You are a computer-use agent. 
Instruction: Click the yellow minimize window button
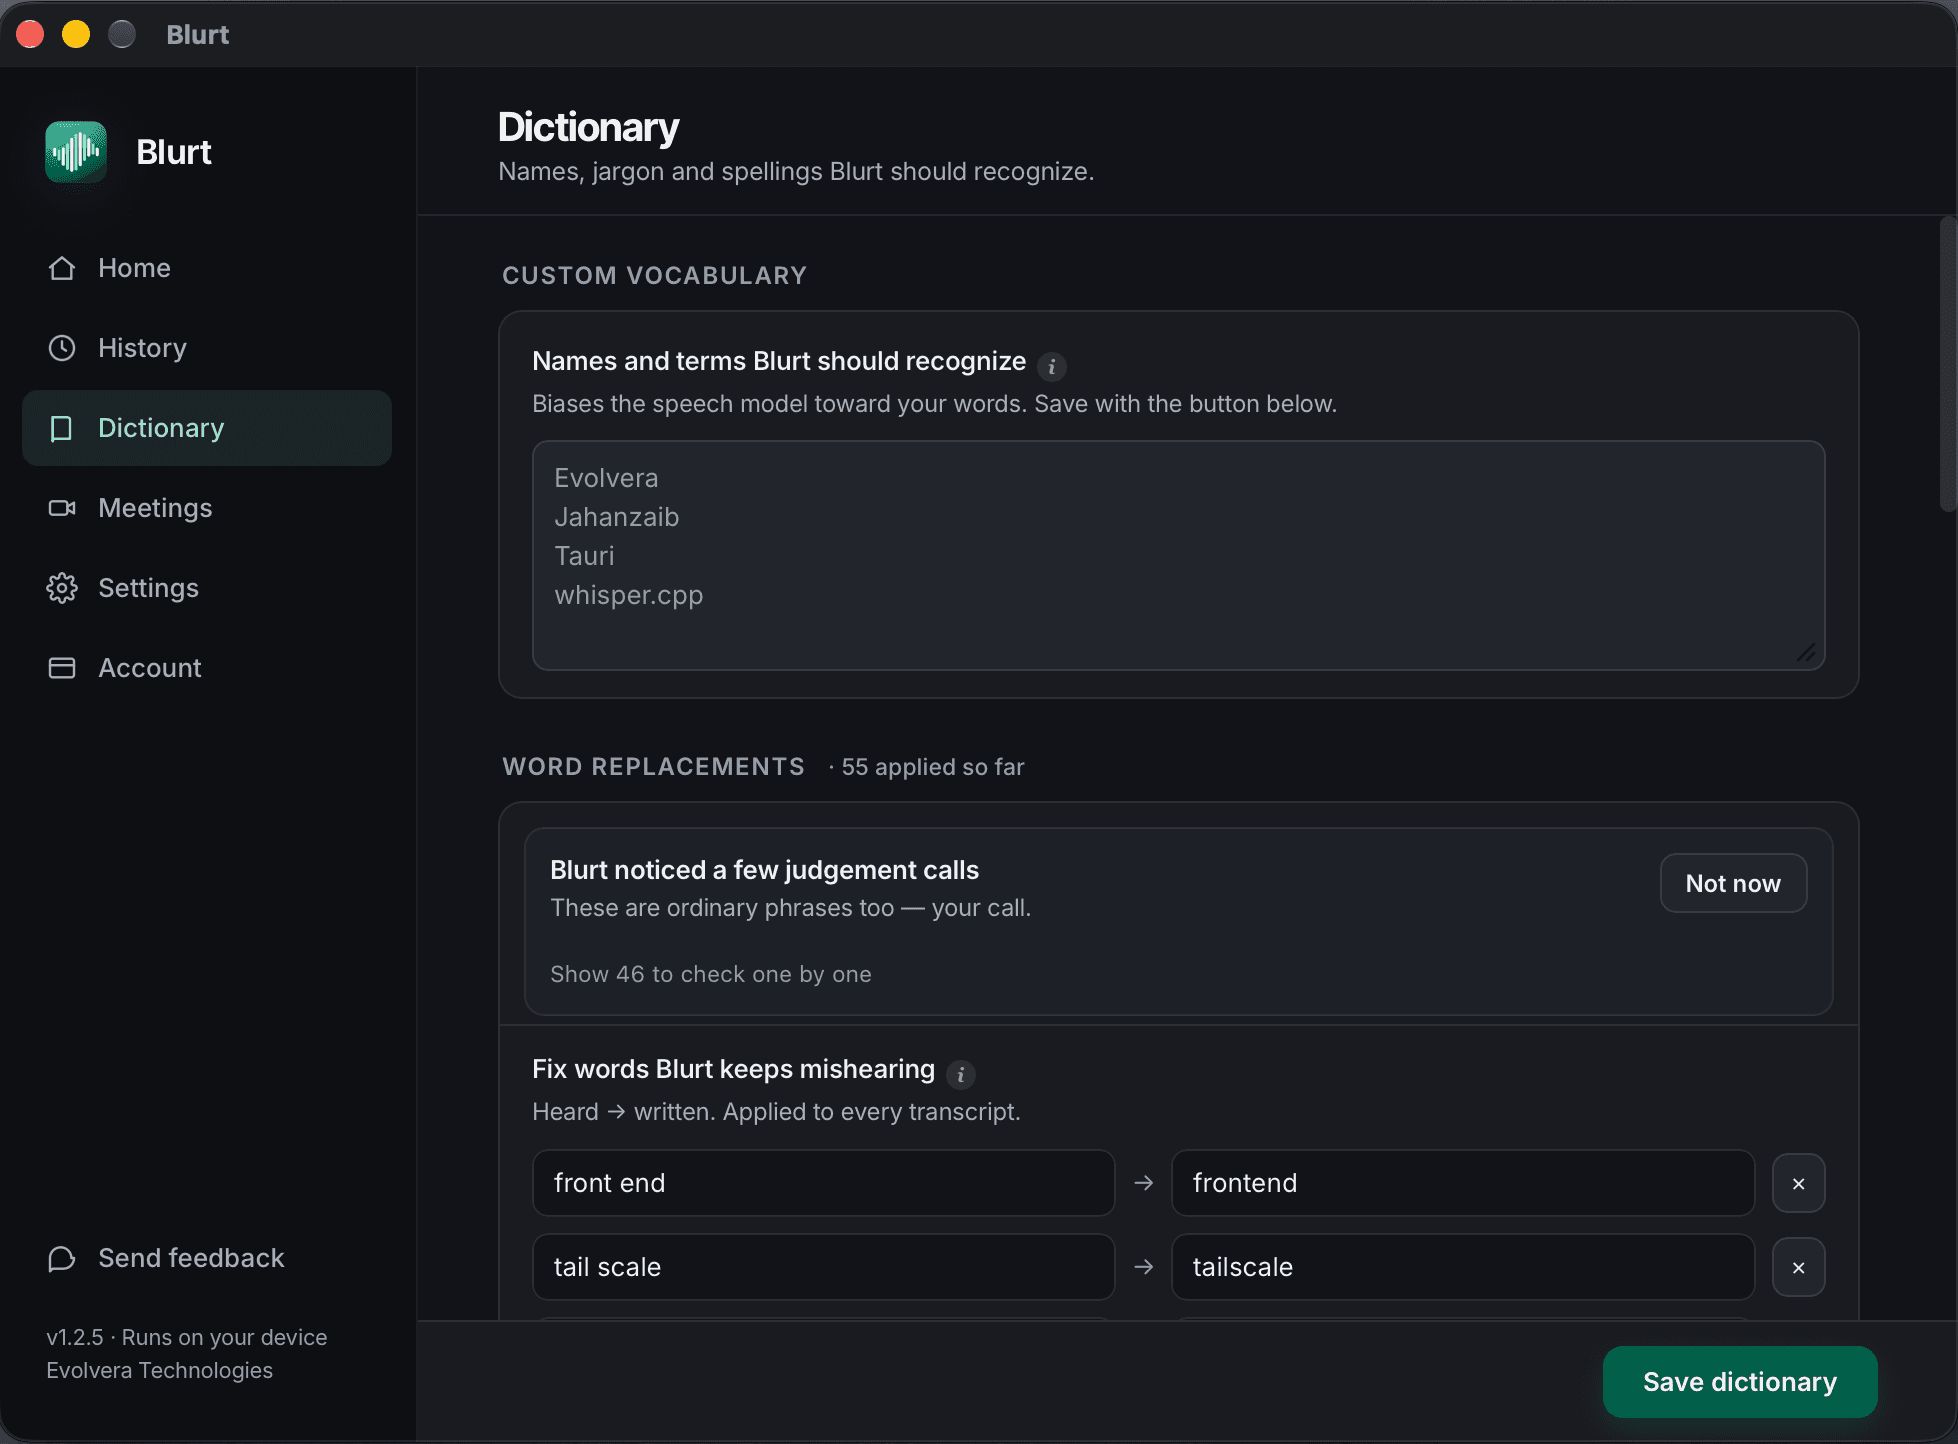[76, 34]
